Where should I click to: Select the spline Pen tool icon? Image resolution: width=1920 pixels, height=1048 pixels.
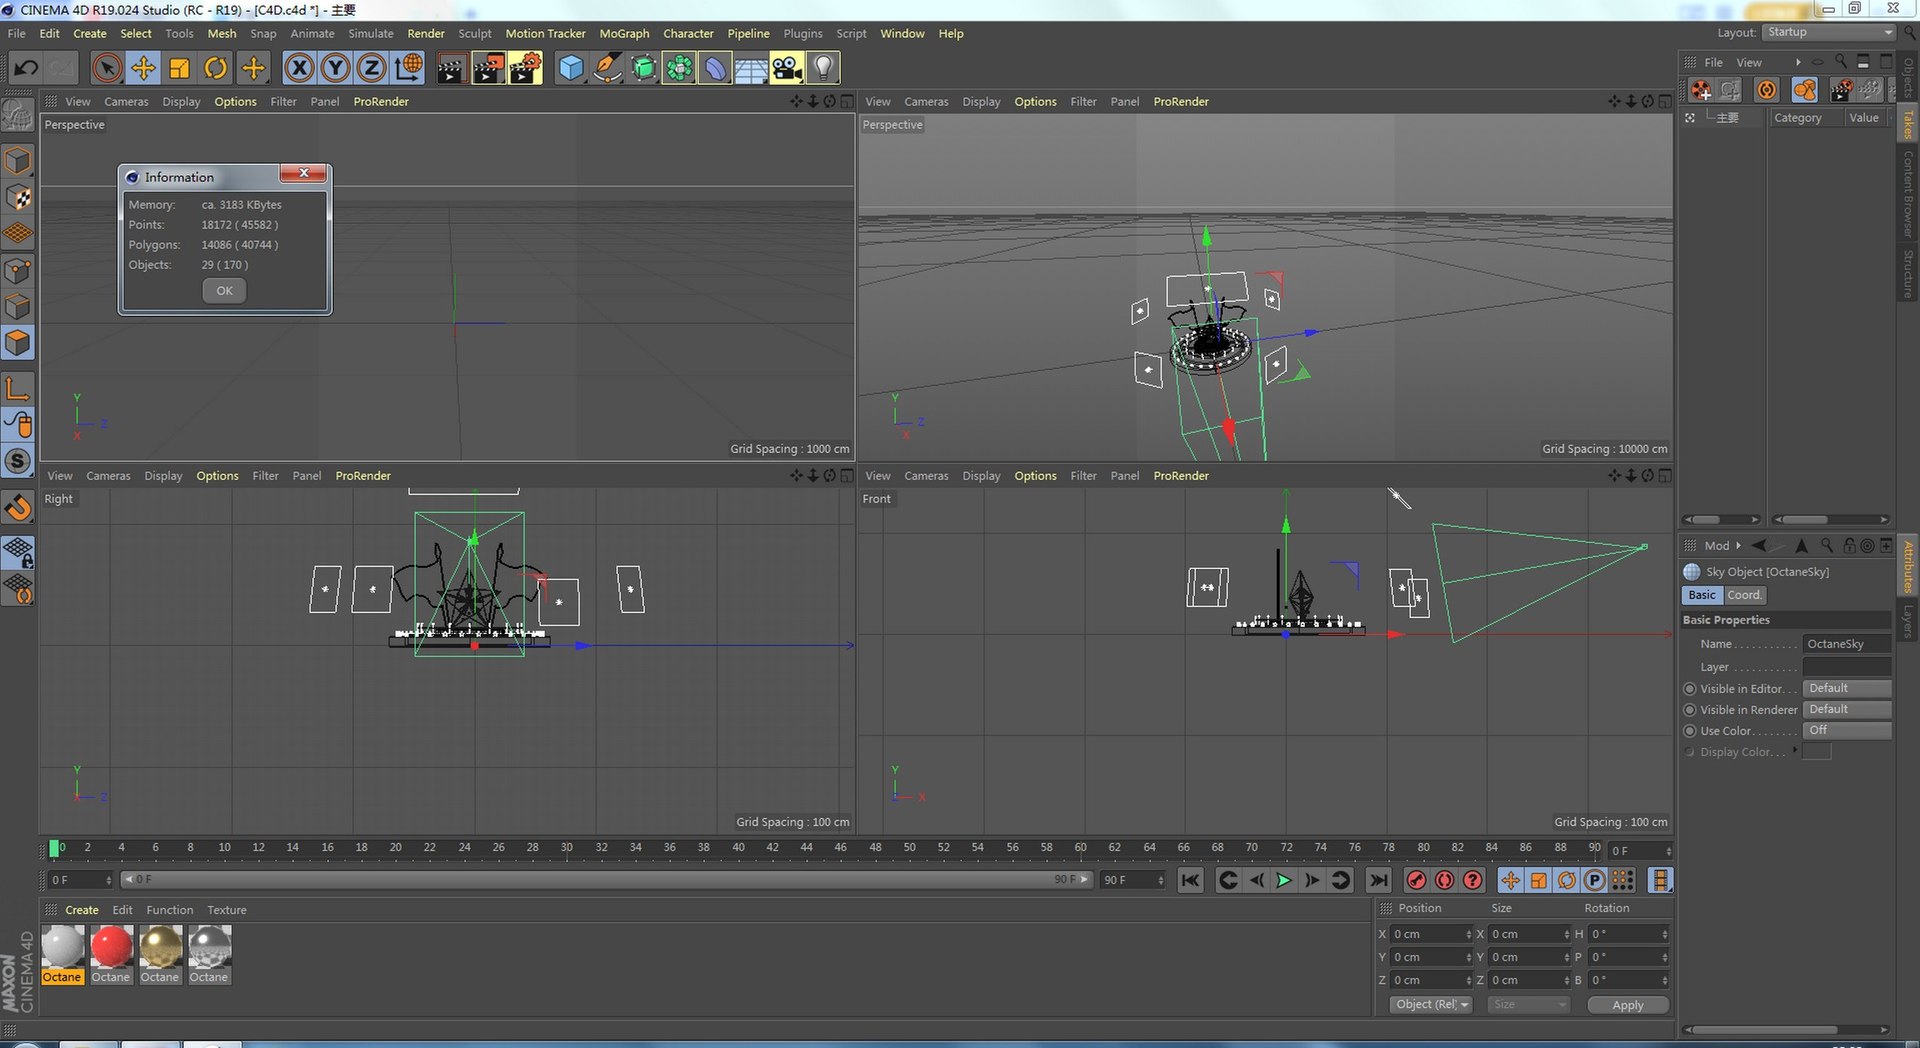point(607,68)
